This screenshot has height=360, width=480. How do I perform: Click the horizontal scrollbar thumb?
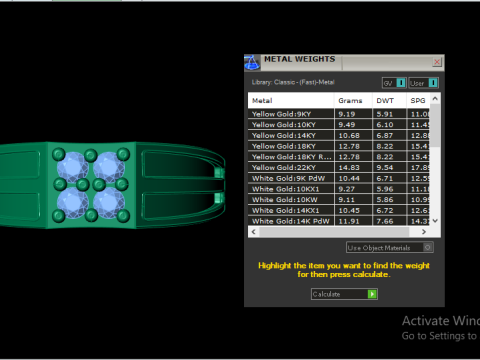tap(334, 232)
